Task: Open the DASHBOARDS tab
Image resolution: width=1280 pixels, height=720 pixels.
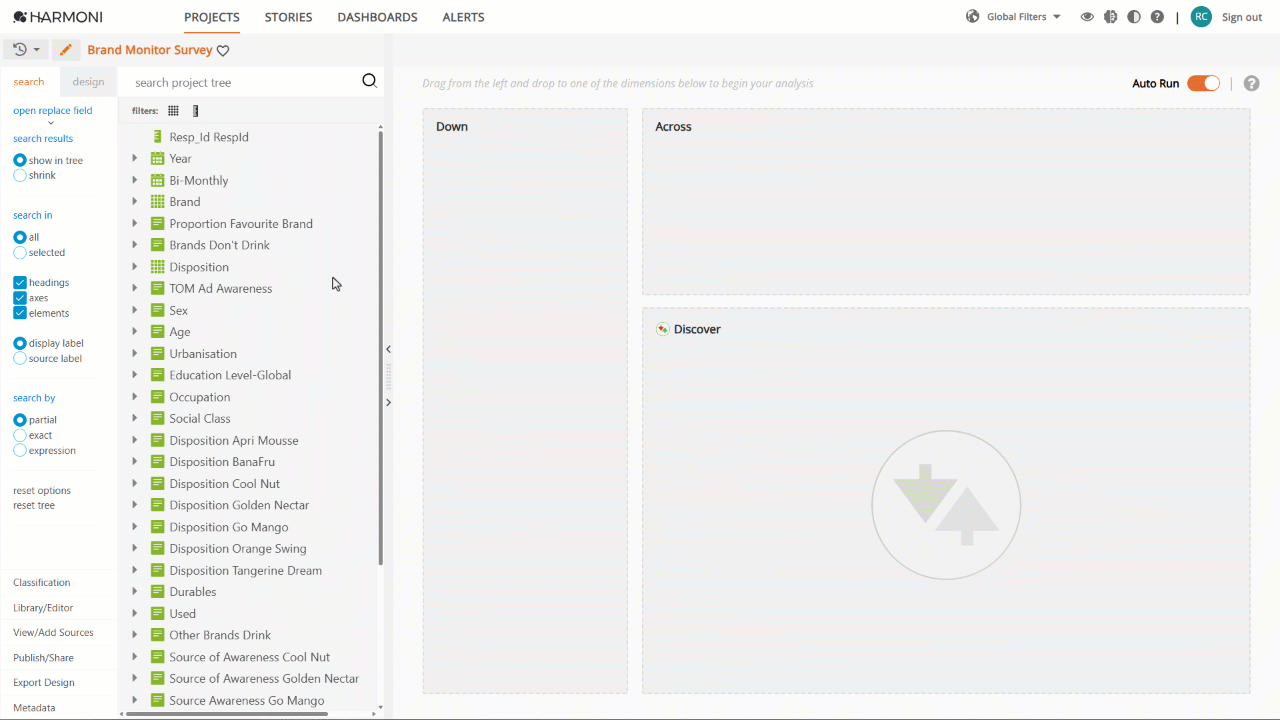Action: pyautogui.click(x=377, y=17)
